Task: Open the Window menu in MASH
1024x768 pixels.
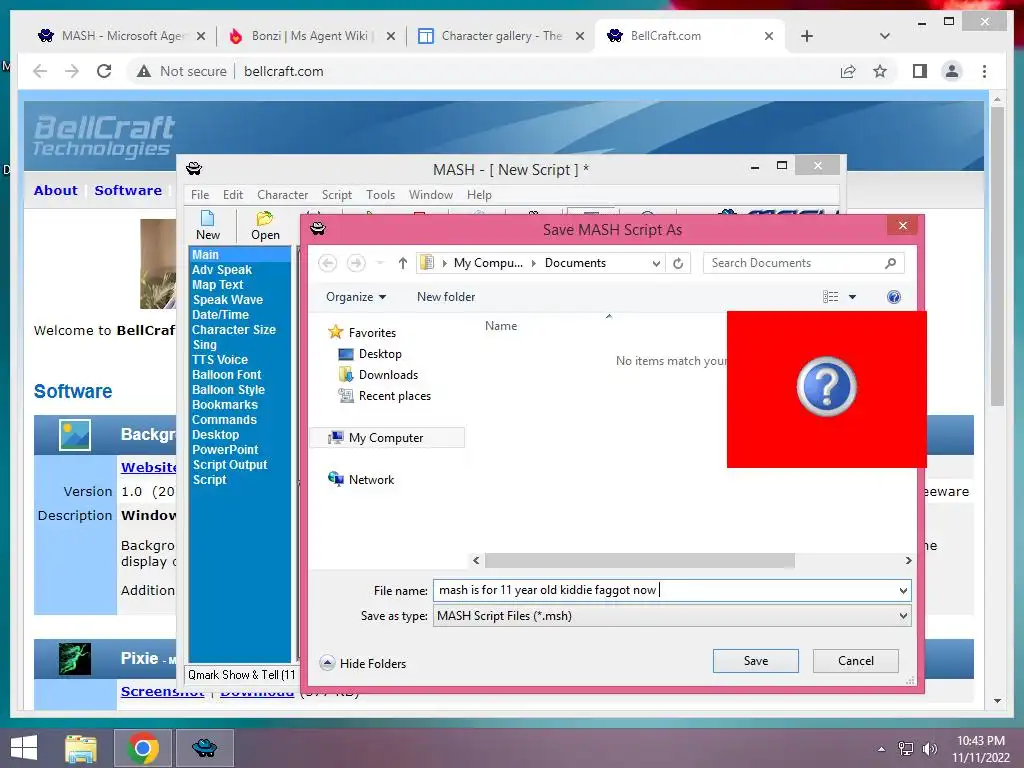Action: [x=430, y=195]
